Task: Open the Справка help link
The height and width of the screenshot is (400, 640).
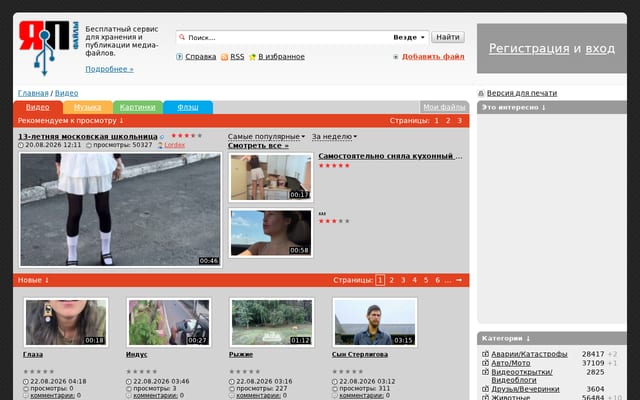Action: tap(200, 57)
